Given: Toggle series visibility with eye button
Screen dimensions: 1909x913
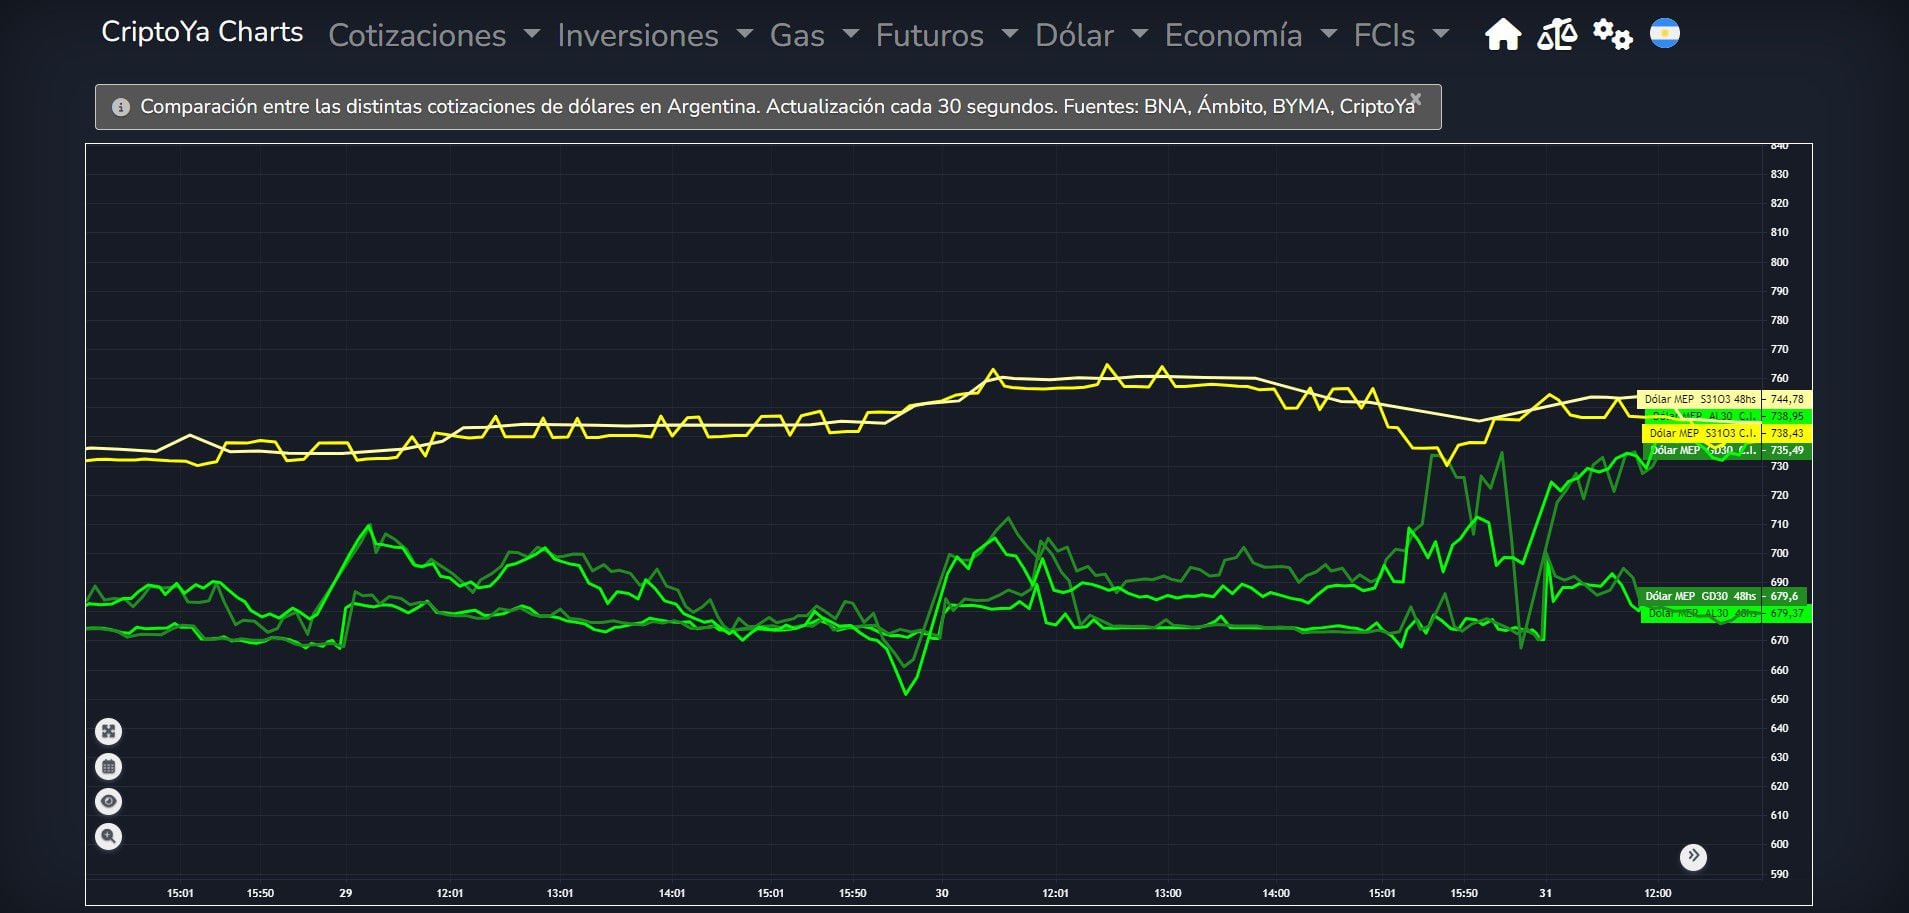Looking at the screenshot, I should 109,802.
